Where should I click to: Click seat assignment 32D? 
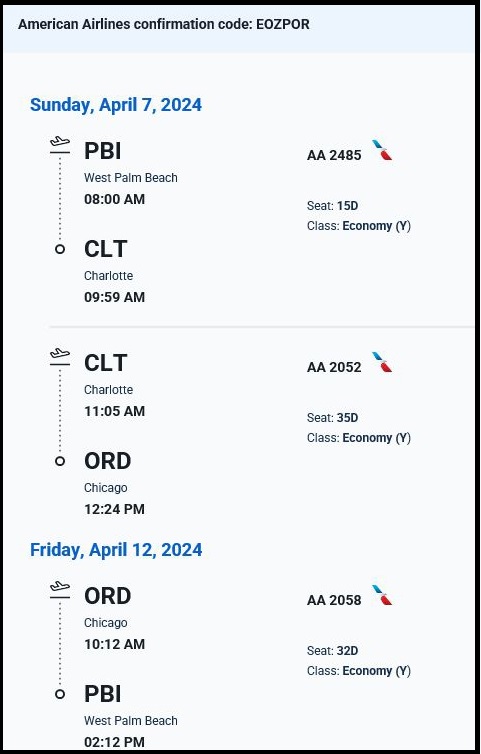347,651
